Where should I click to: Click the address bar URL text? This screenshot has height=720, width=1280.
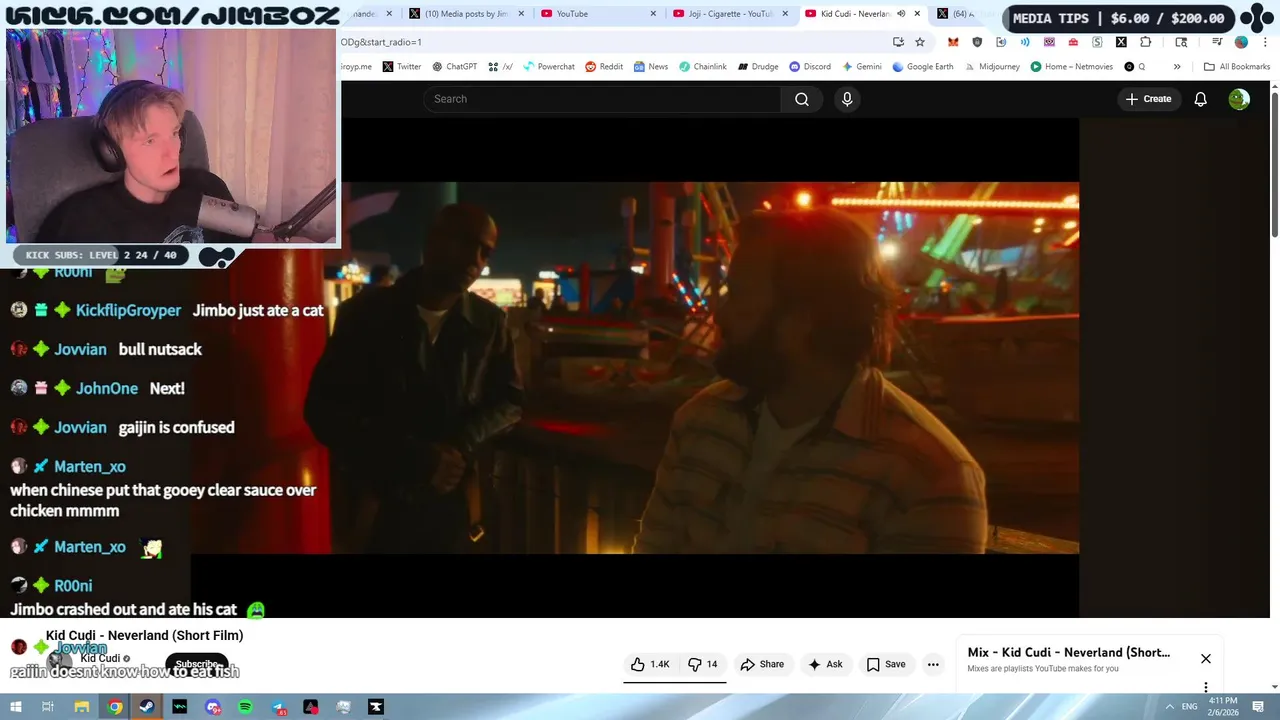(x=381, y=42)
